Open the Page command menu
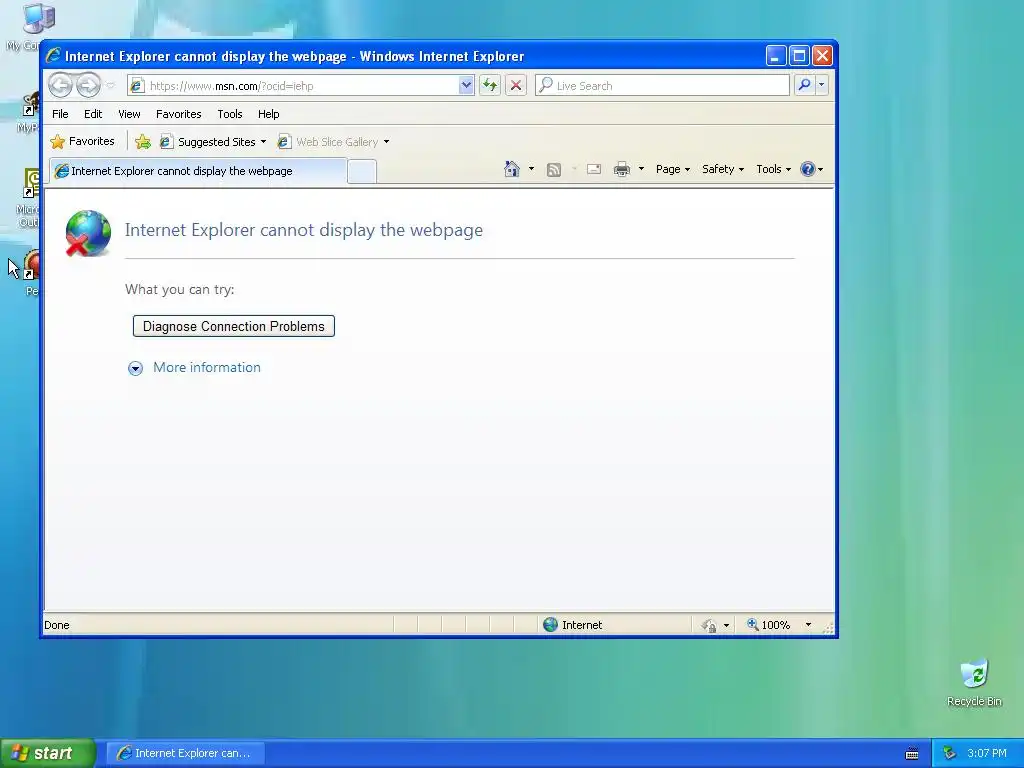1024x768 pixels. coord(673,169)
